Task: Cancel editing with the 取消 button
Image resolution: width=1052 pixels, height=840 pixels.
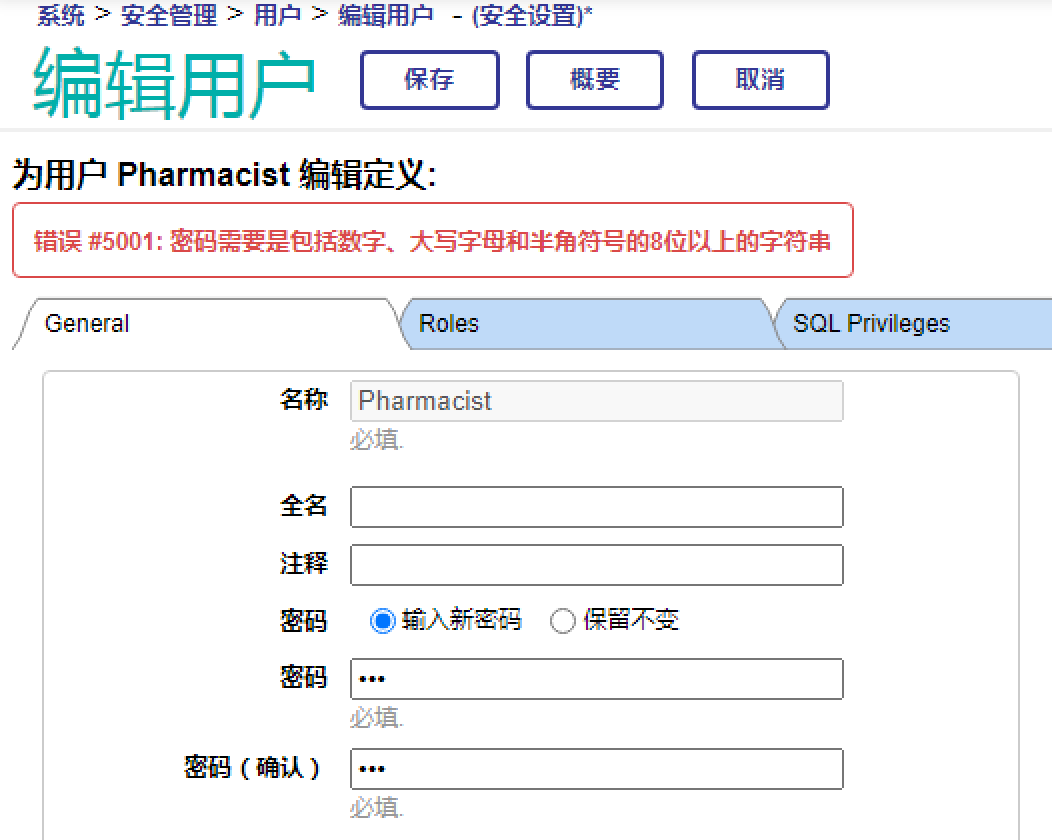Action: (x=760, y=80)
